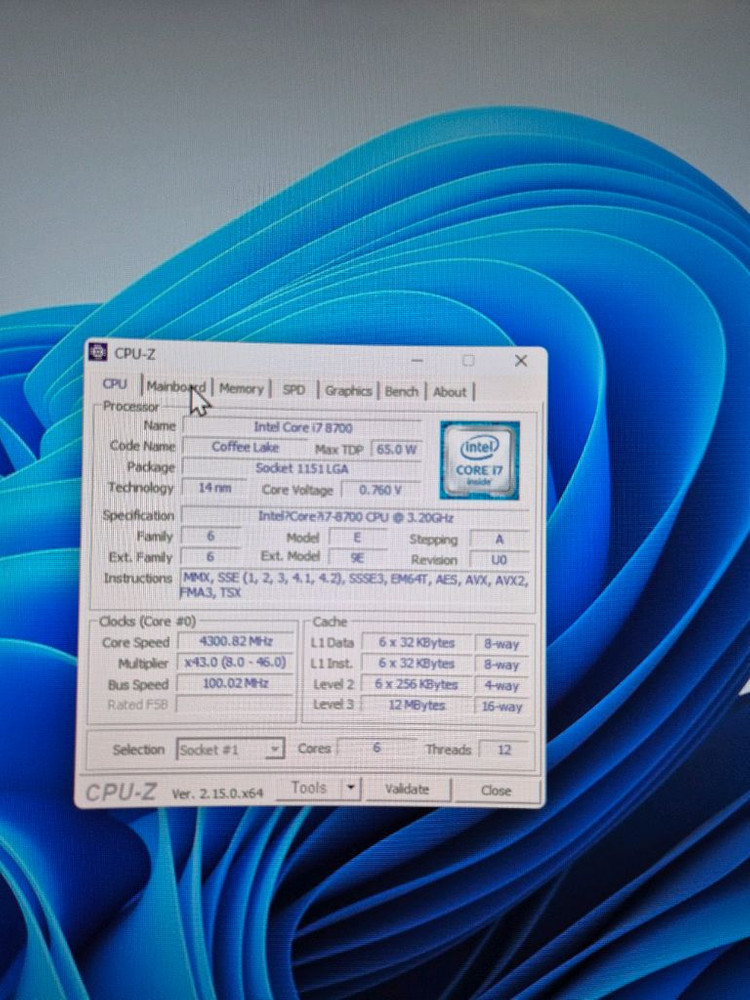Click the Validate button
Image resolution: width=750 pixels, height=1000 pixels.
[407, 789]
